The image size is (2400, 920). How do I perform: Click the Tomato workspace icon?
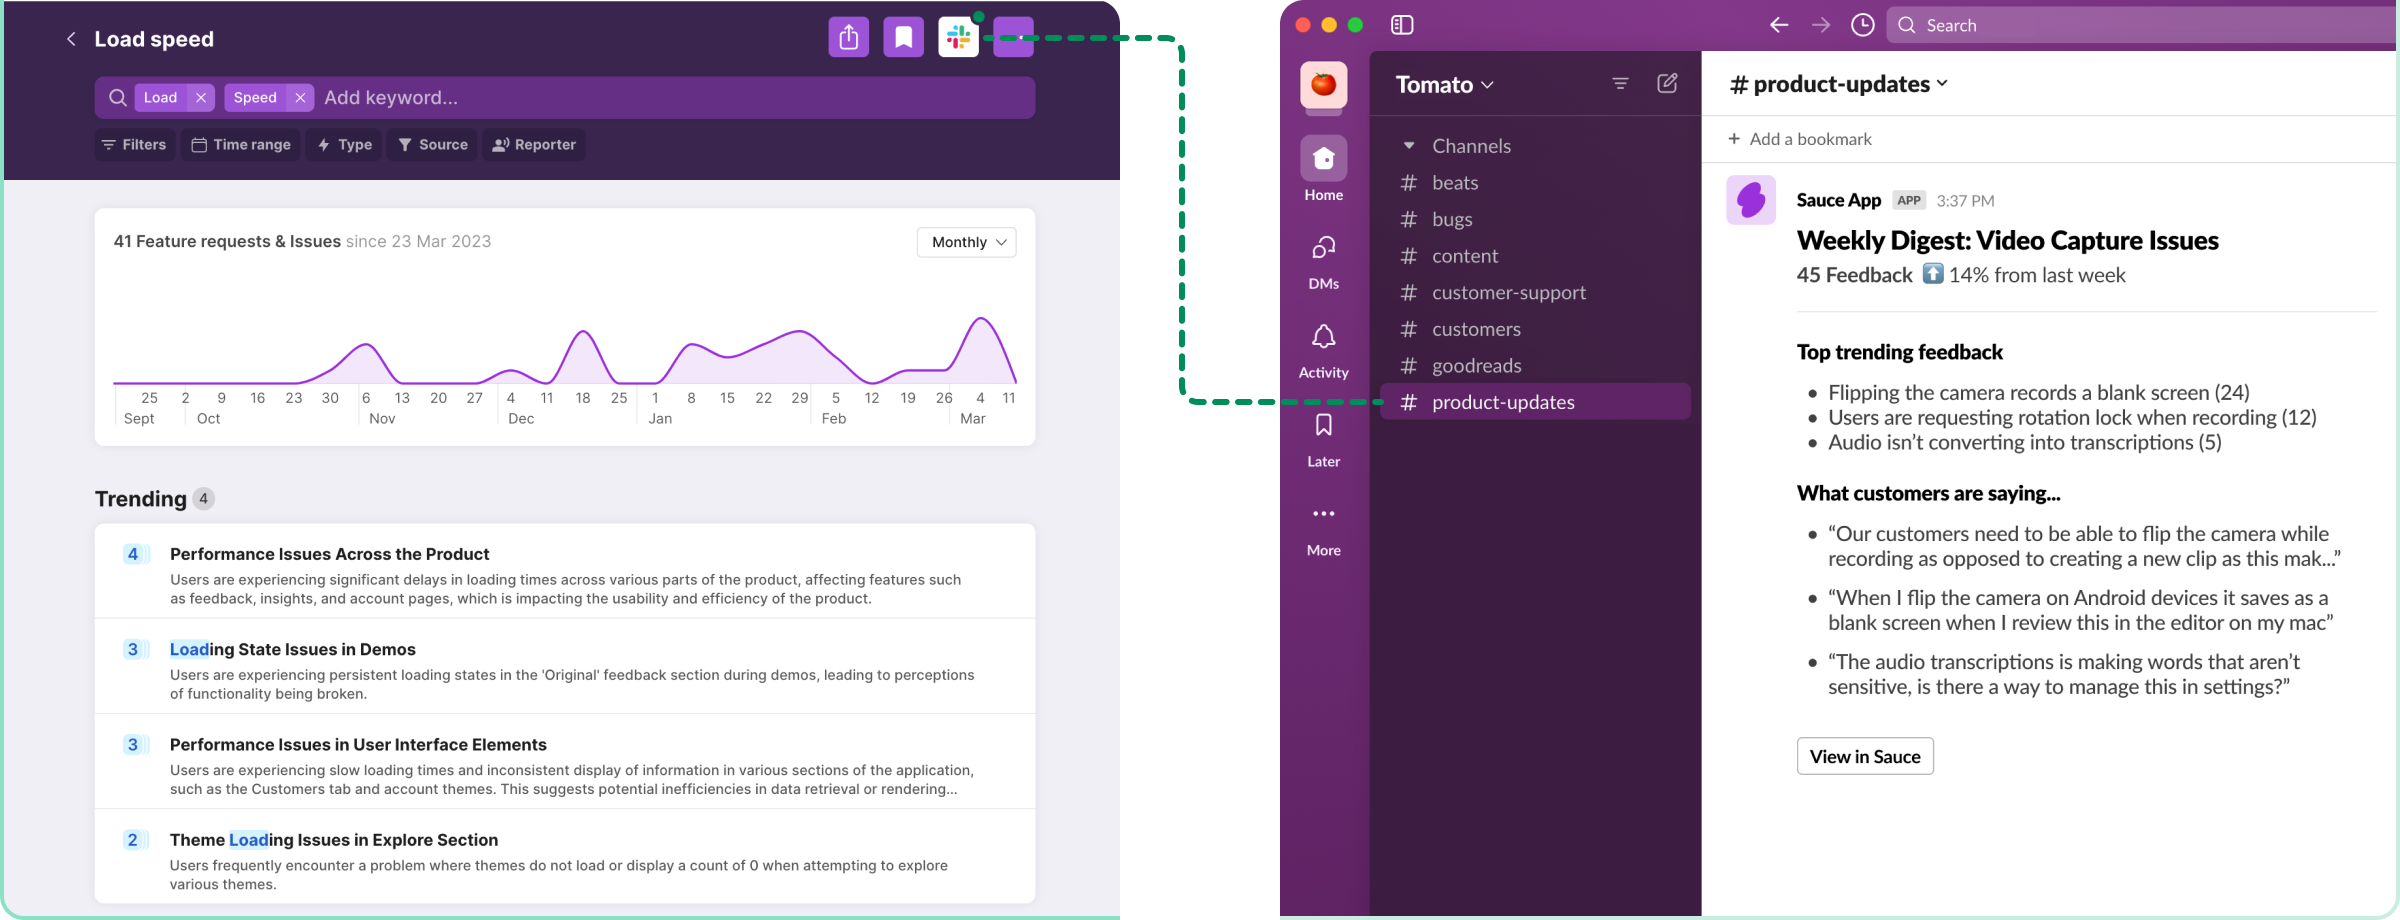(x=1323, y=84)
